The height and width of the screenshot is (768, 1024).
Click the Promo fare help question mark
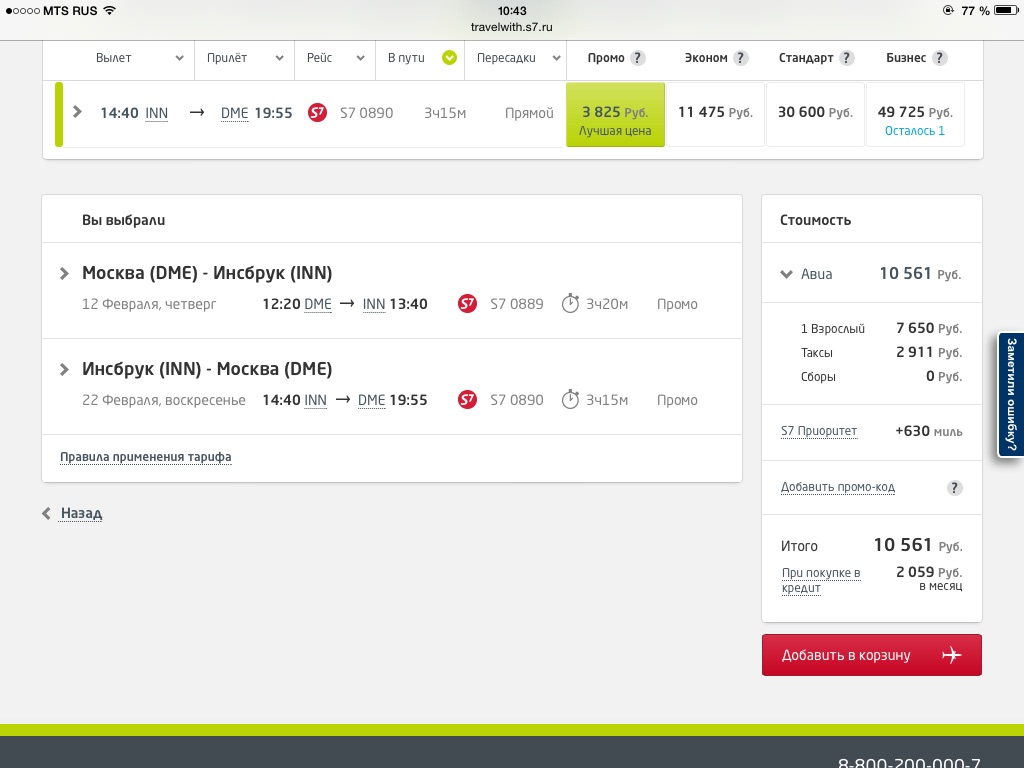[637, 58]
